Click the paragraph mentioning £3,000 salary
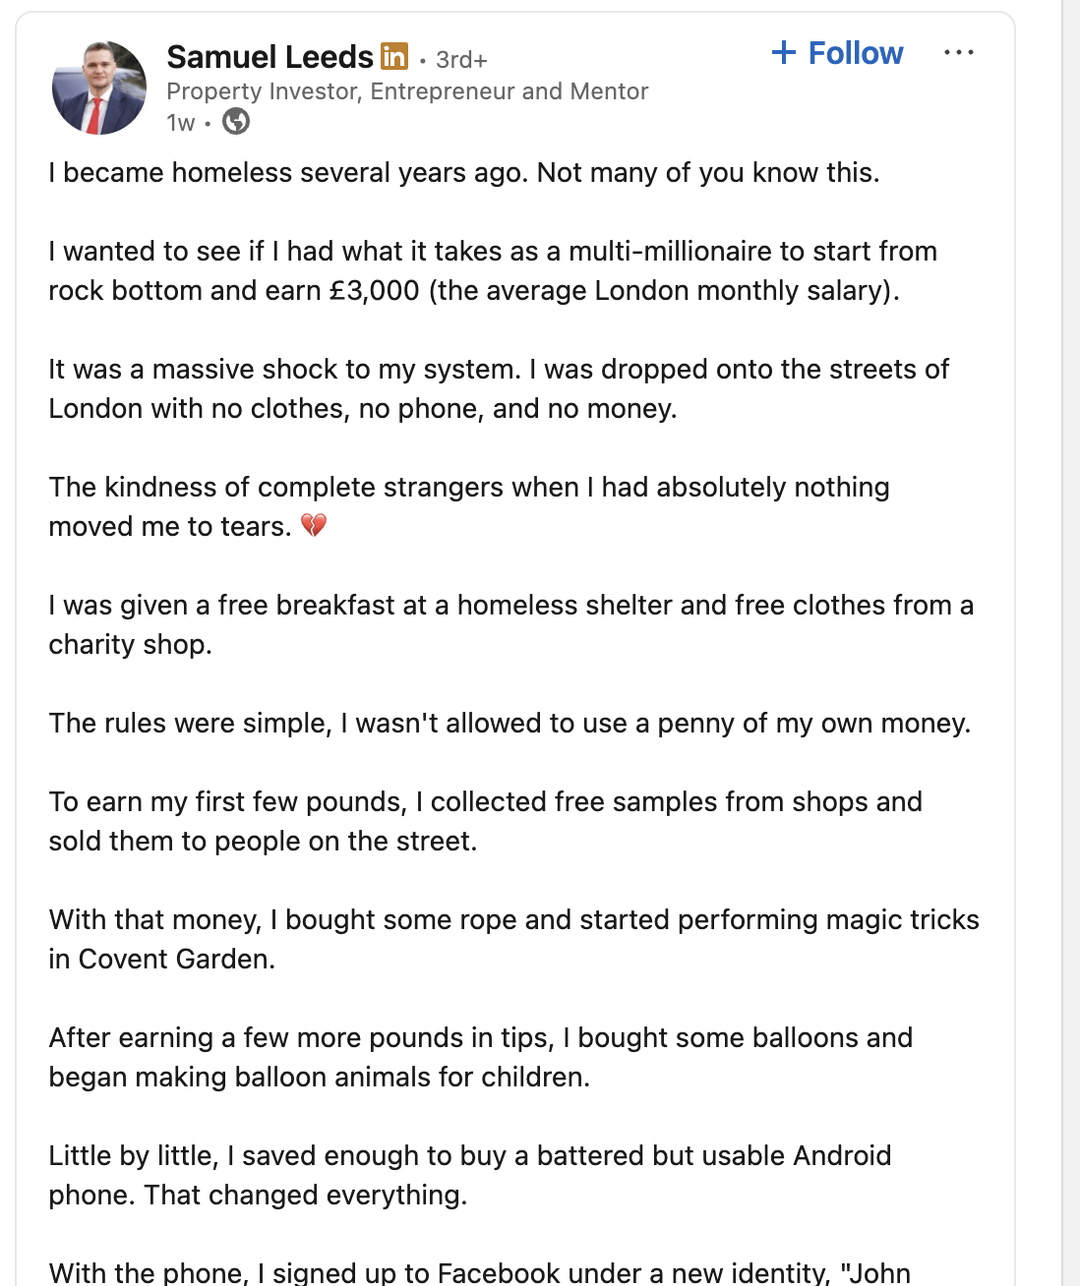 pos(493,271)
